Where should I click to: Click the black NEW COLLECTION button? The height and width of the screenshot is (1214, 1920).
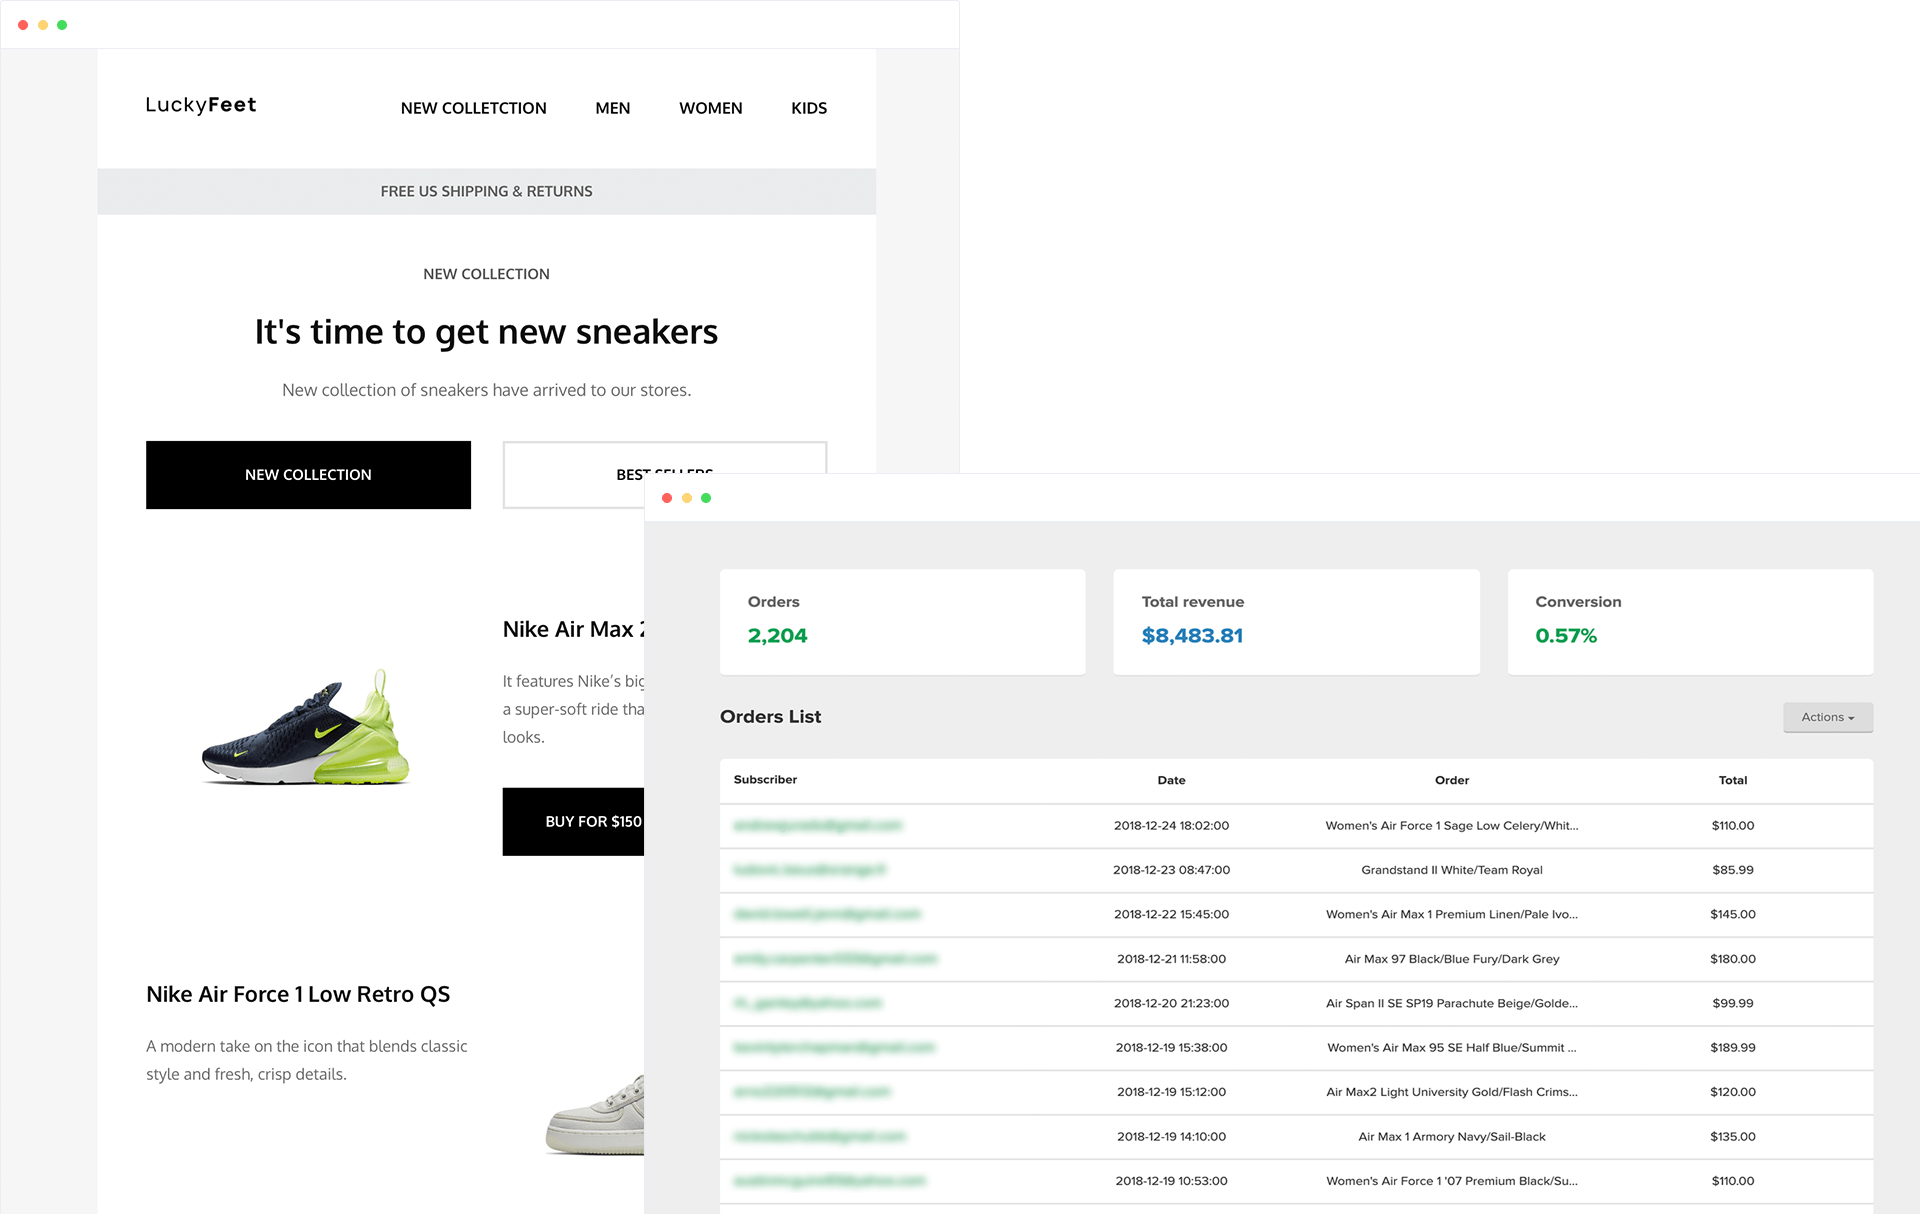(308, 475)
